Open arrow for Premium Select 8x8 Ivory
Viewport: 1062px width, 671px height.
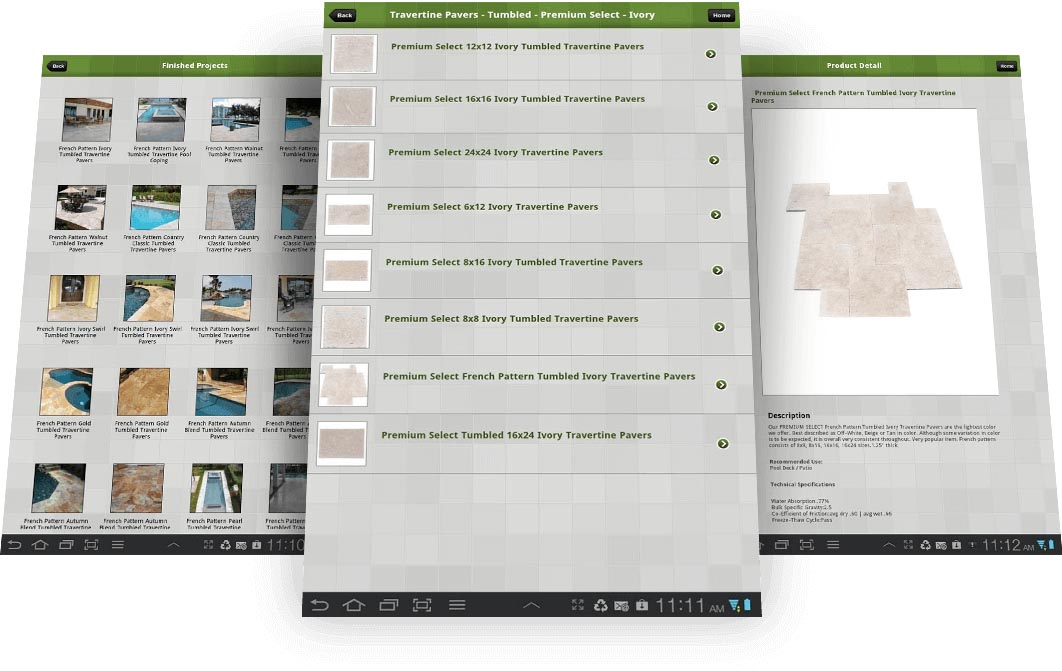coord(719,327)
